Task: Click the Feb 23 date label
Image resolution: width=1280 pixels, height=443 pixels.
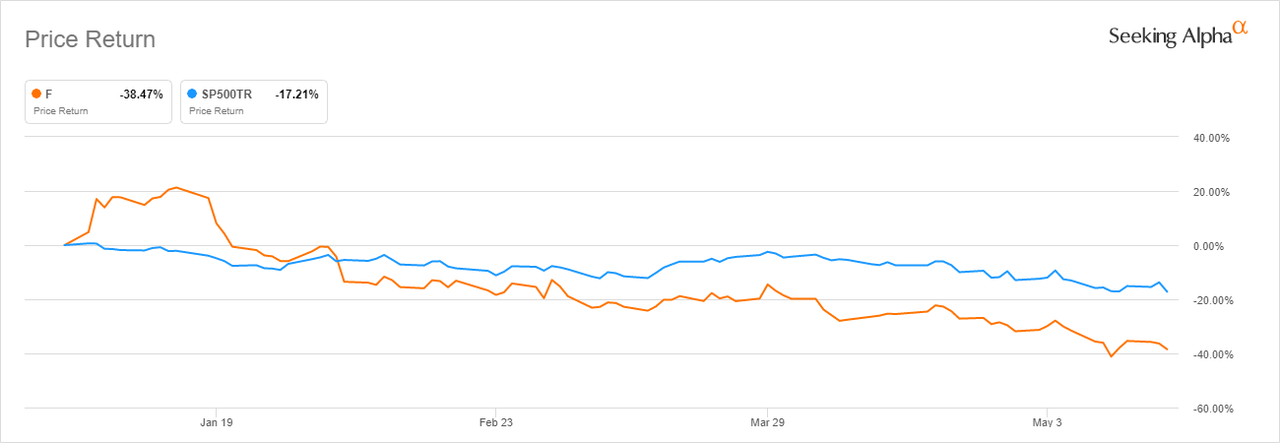Action: 495,424
